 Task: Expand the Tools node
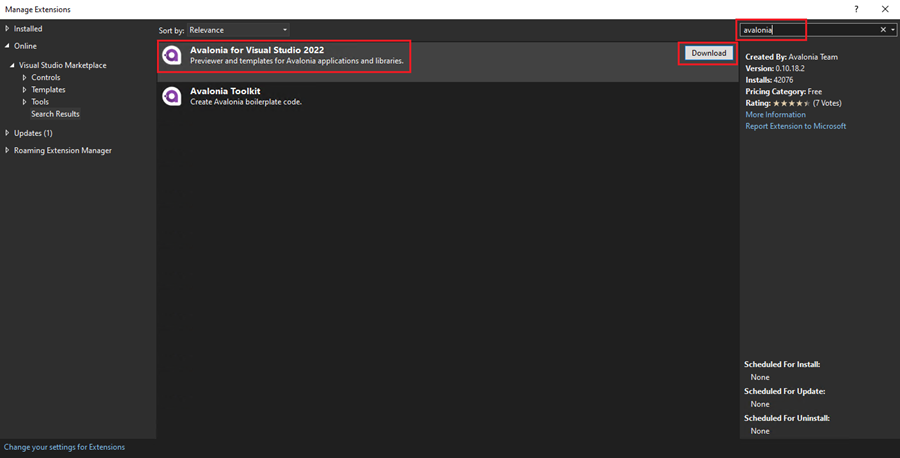point(24,102)
